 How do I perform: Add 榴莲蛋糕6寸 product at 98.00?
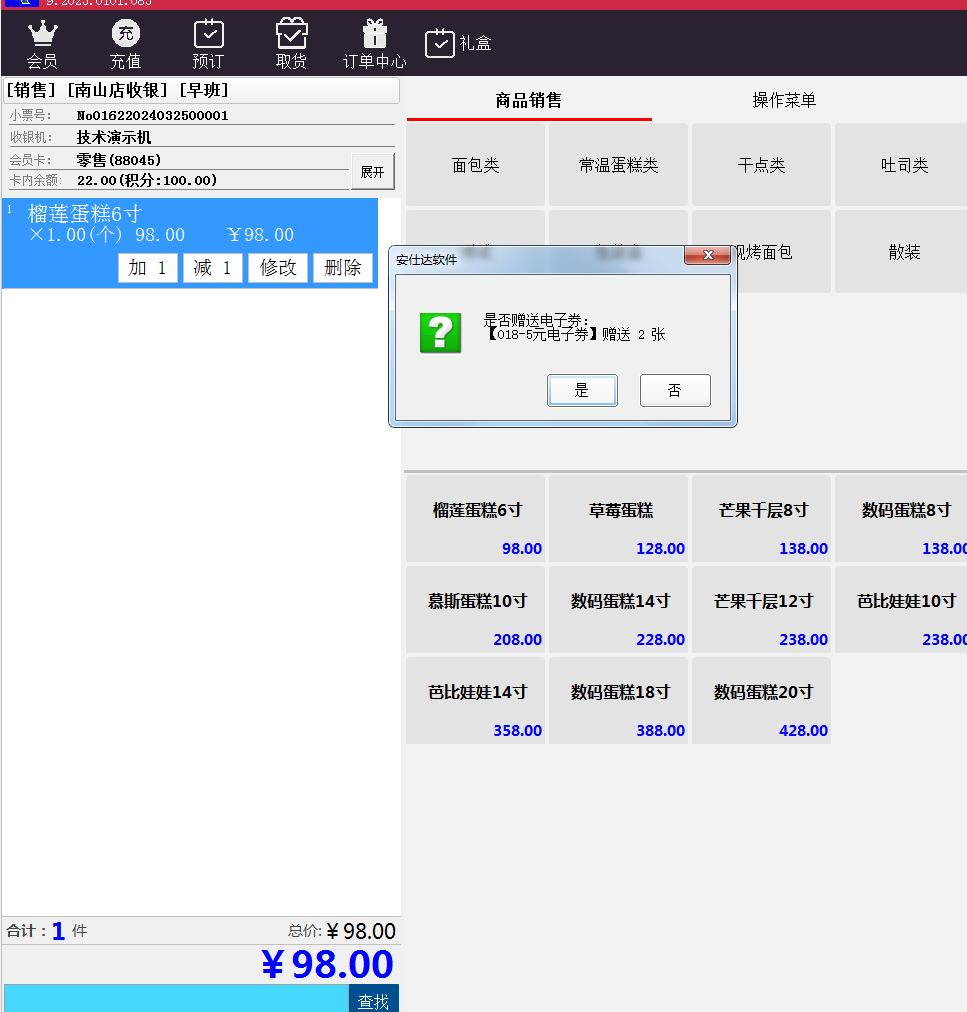pyautogui.click(x=476, y=519)
